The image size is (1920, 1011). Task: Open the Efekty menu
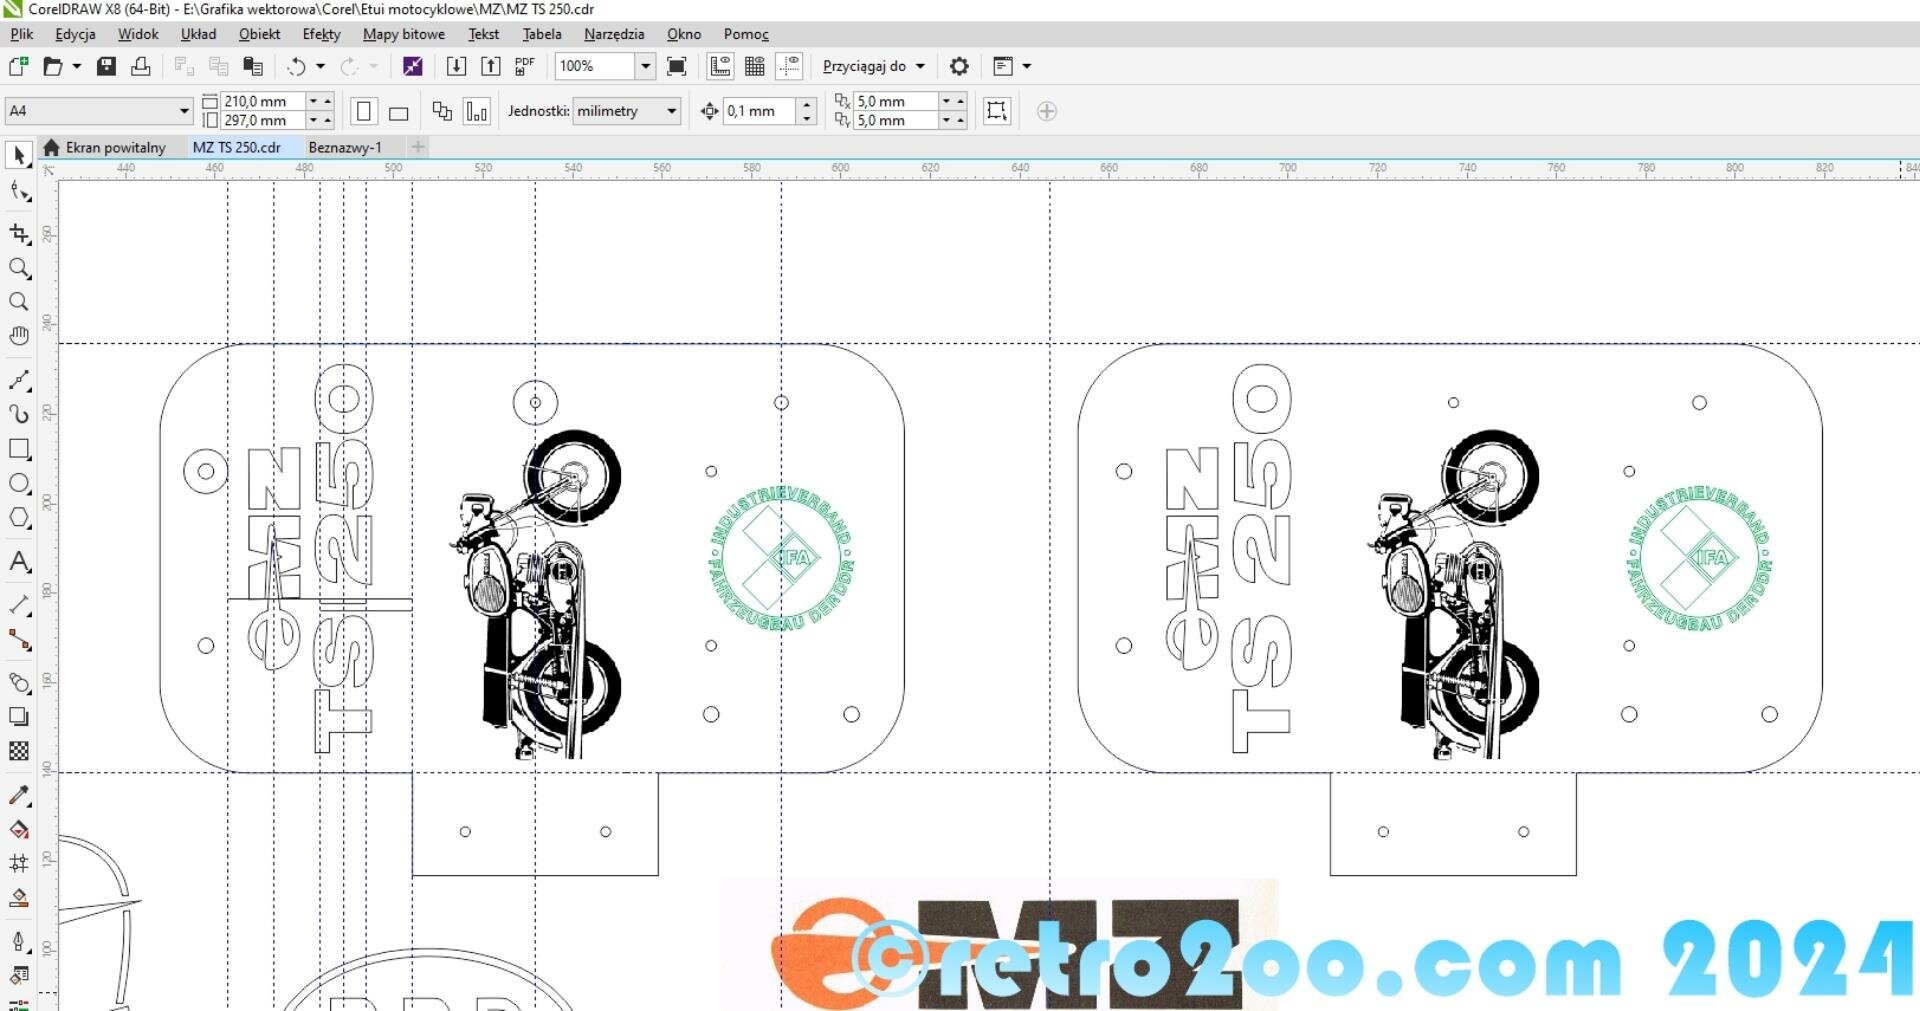tap(321, 34)
